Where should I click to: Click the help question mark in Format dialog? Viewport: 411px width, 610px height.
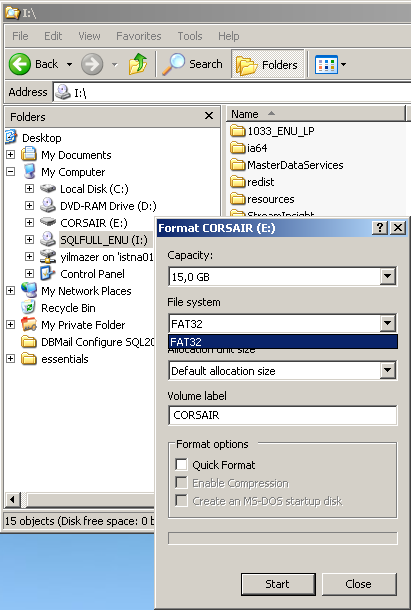[380, 228]
